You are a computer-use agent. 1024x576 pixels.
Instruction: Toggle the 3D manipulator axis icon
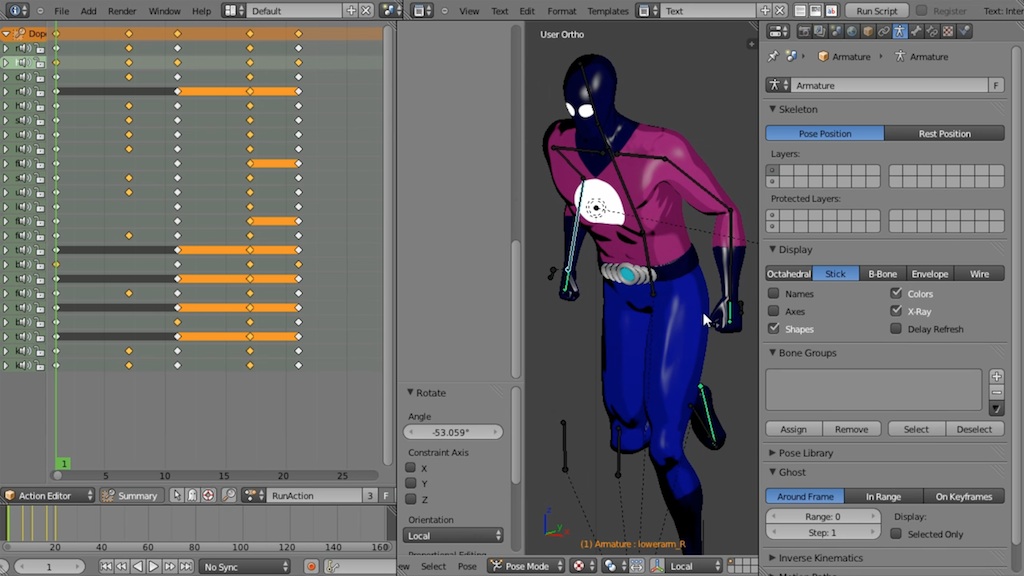coord(657,566)
